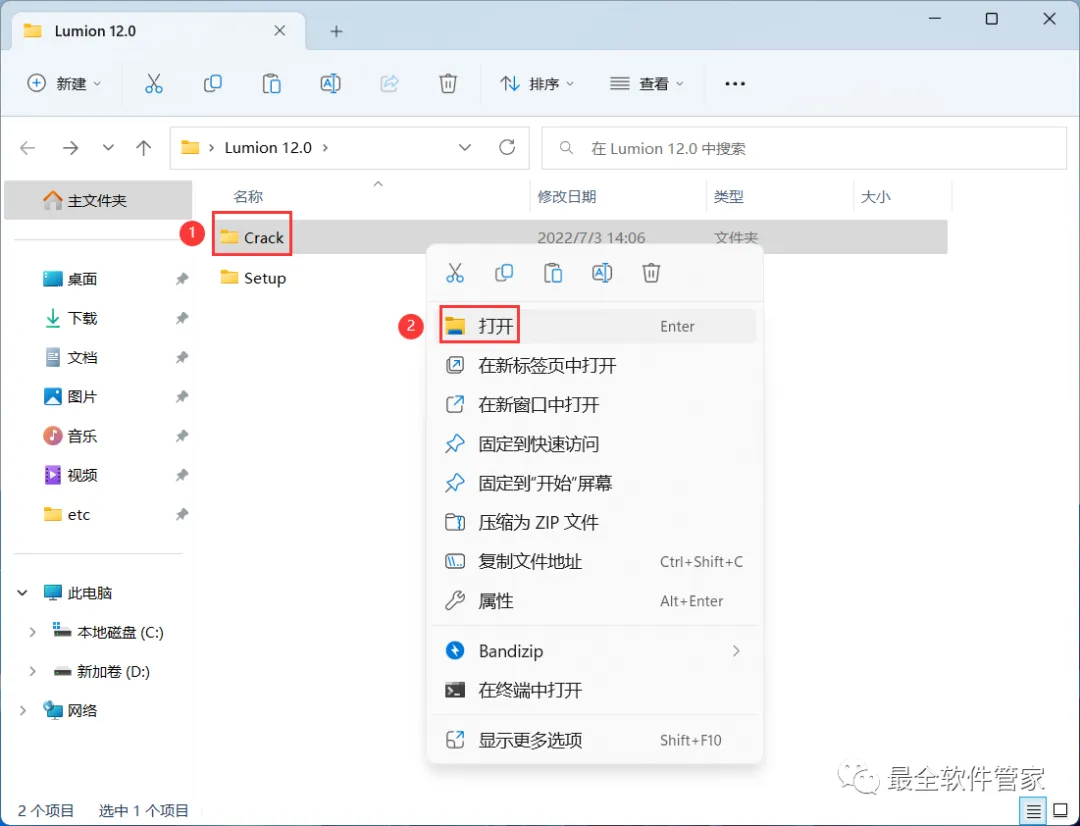Go up one folder level arrow

143,147
